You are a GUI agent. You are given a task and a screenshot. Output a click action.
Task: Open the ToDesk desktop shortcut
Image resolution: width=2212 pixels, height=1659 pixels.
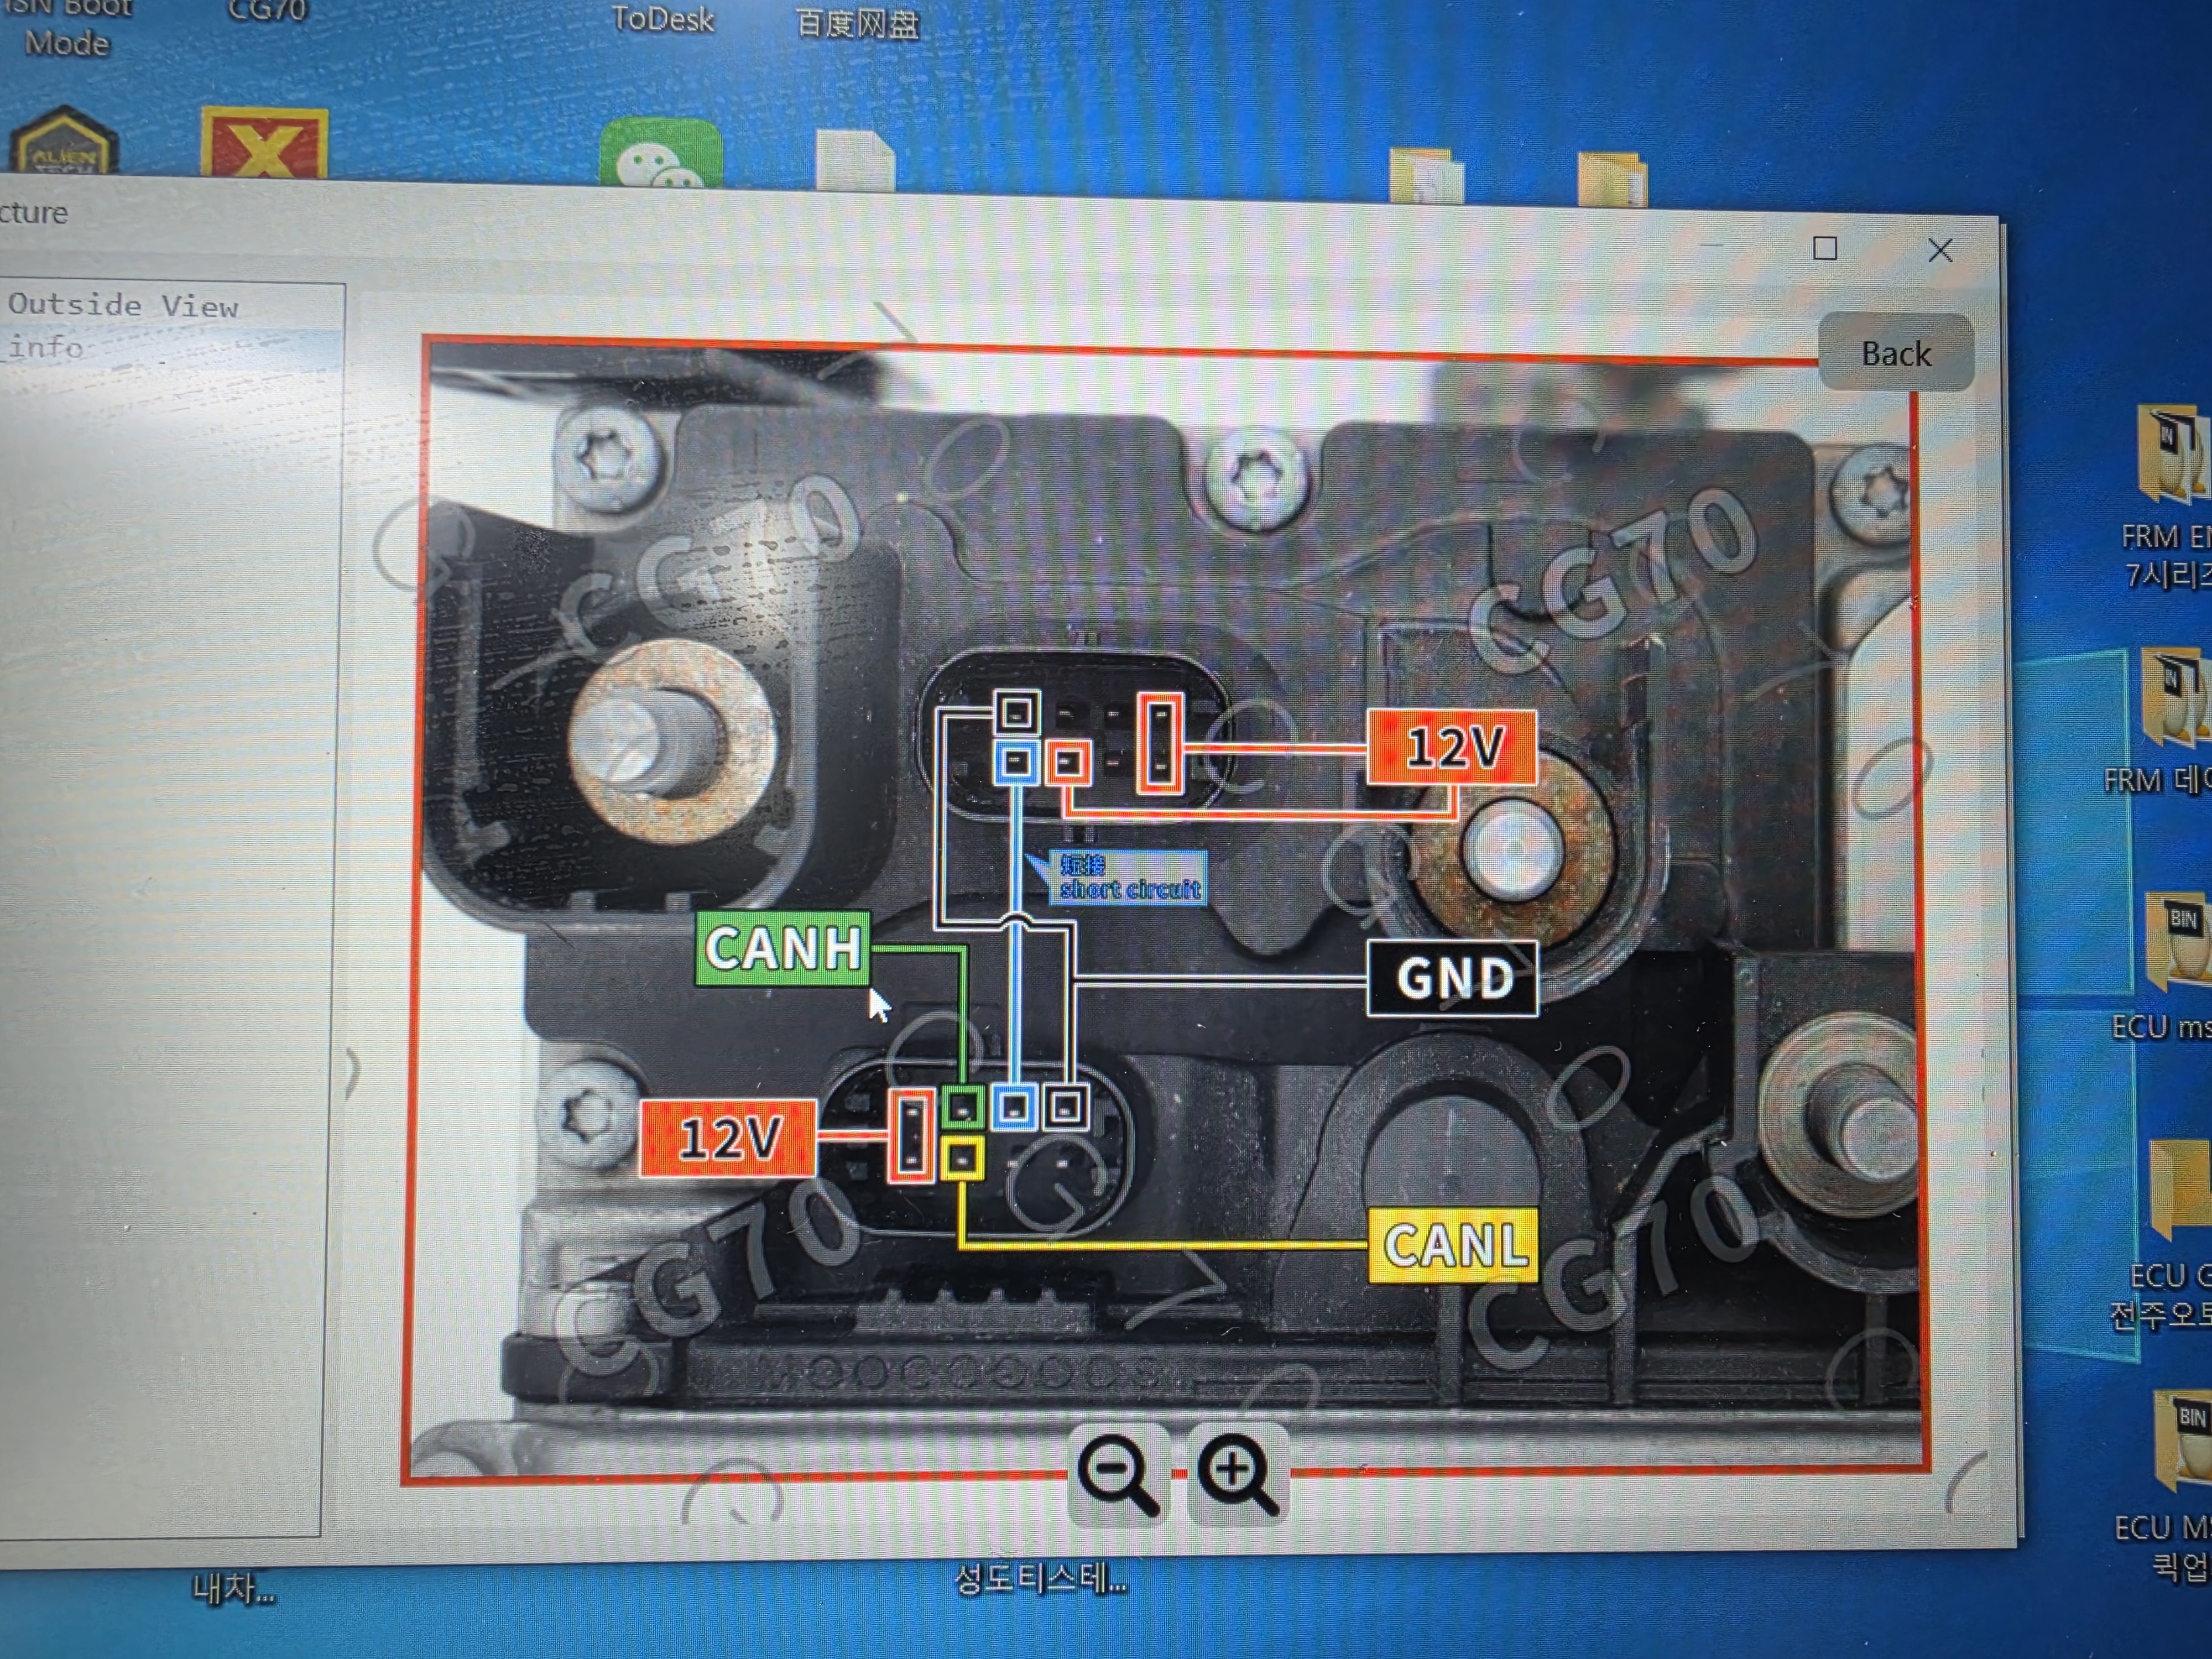[662, 19]
